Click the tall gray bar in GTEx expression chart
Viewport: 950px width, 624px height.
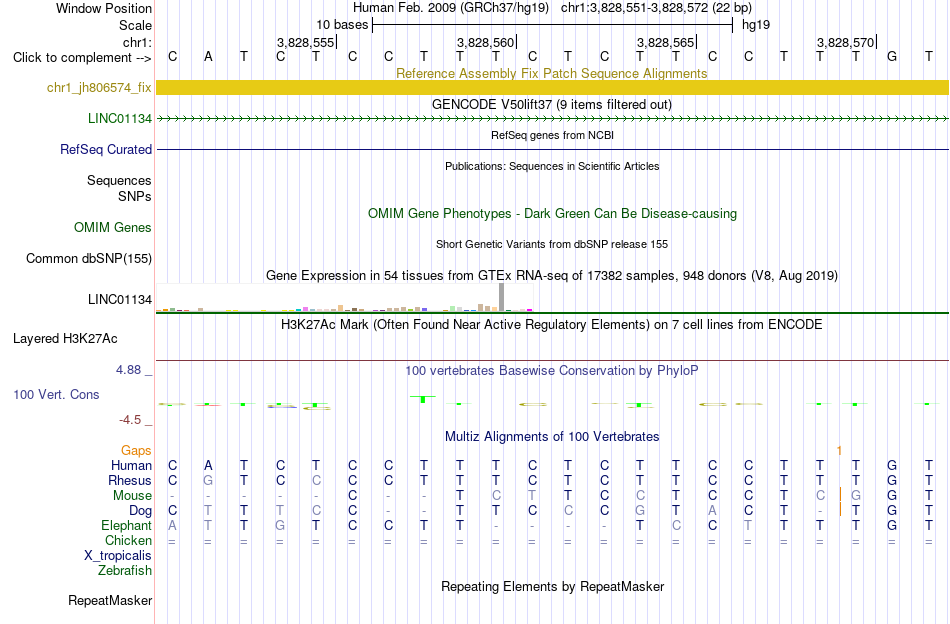click(502, 297)
